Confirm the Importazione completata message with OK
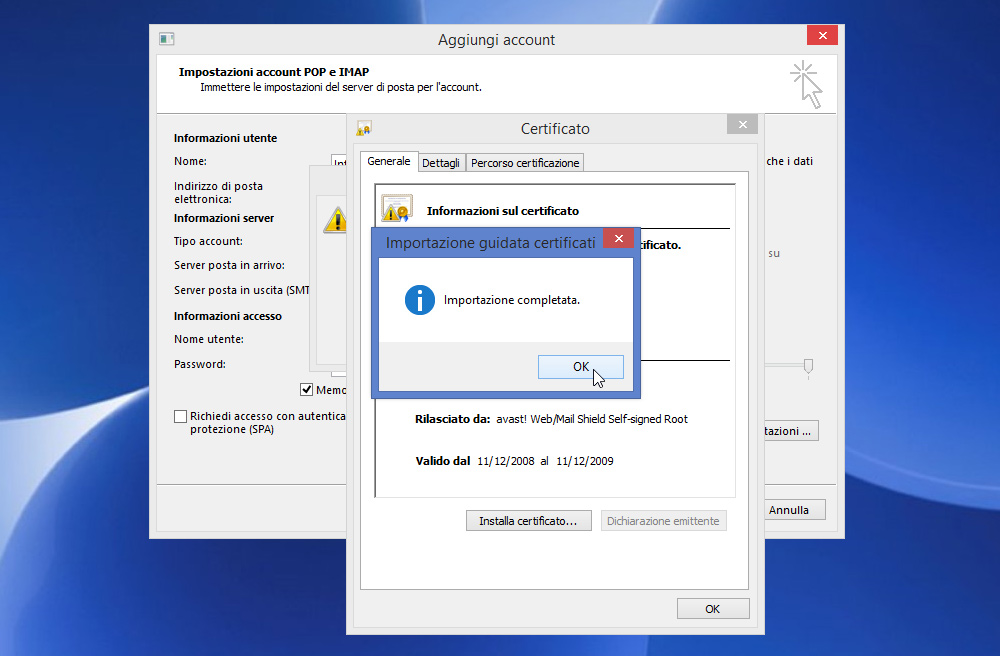The width and height of the screenshot is (1000, 656). 580,367
